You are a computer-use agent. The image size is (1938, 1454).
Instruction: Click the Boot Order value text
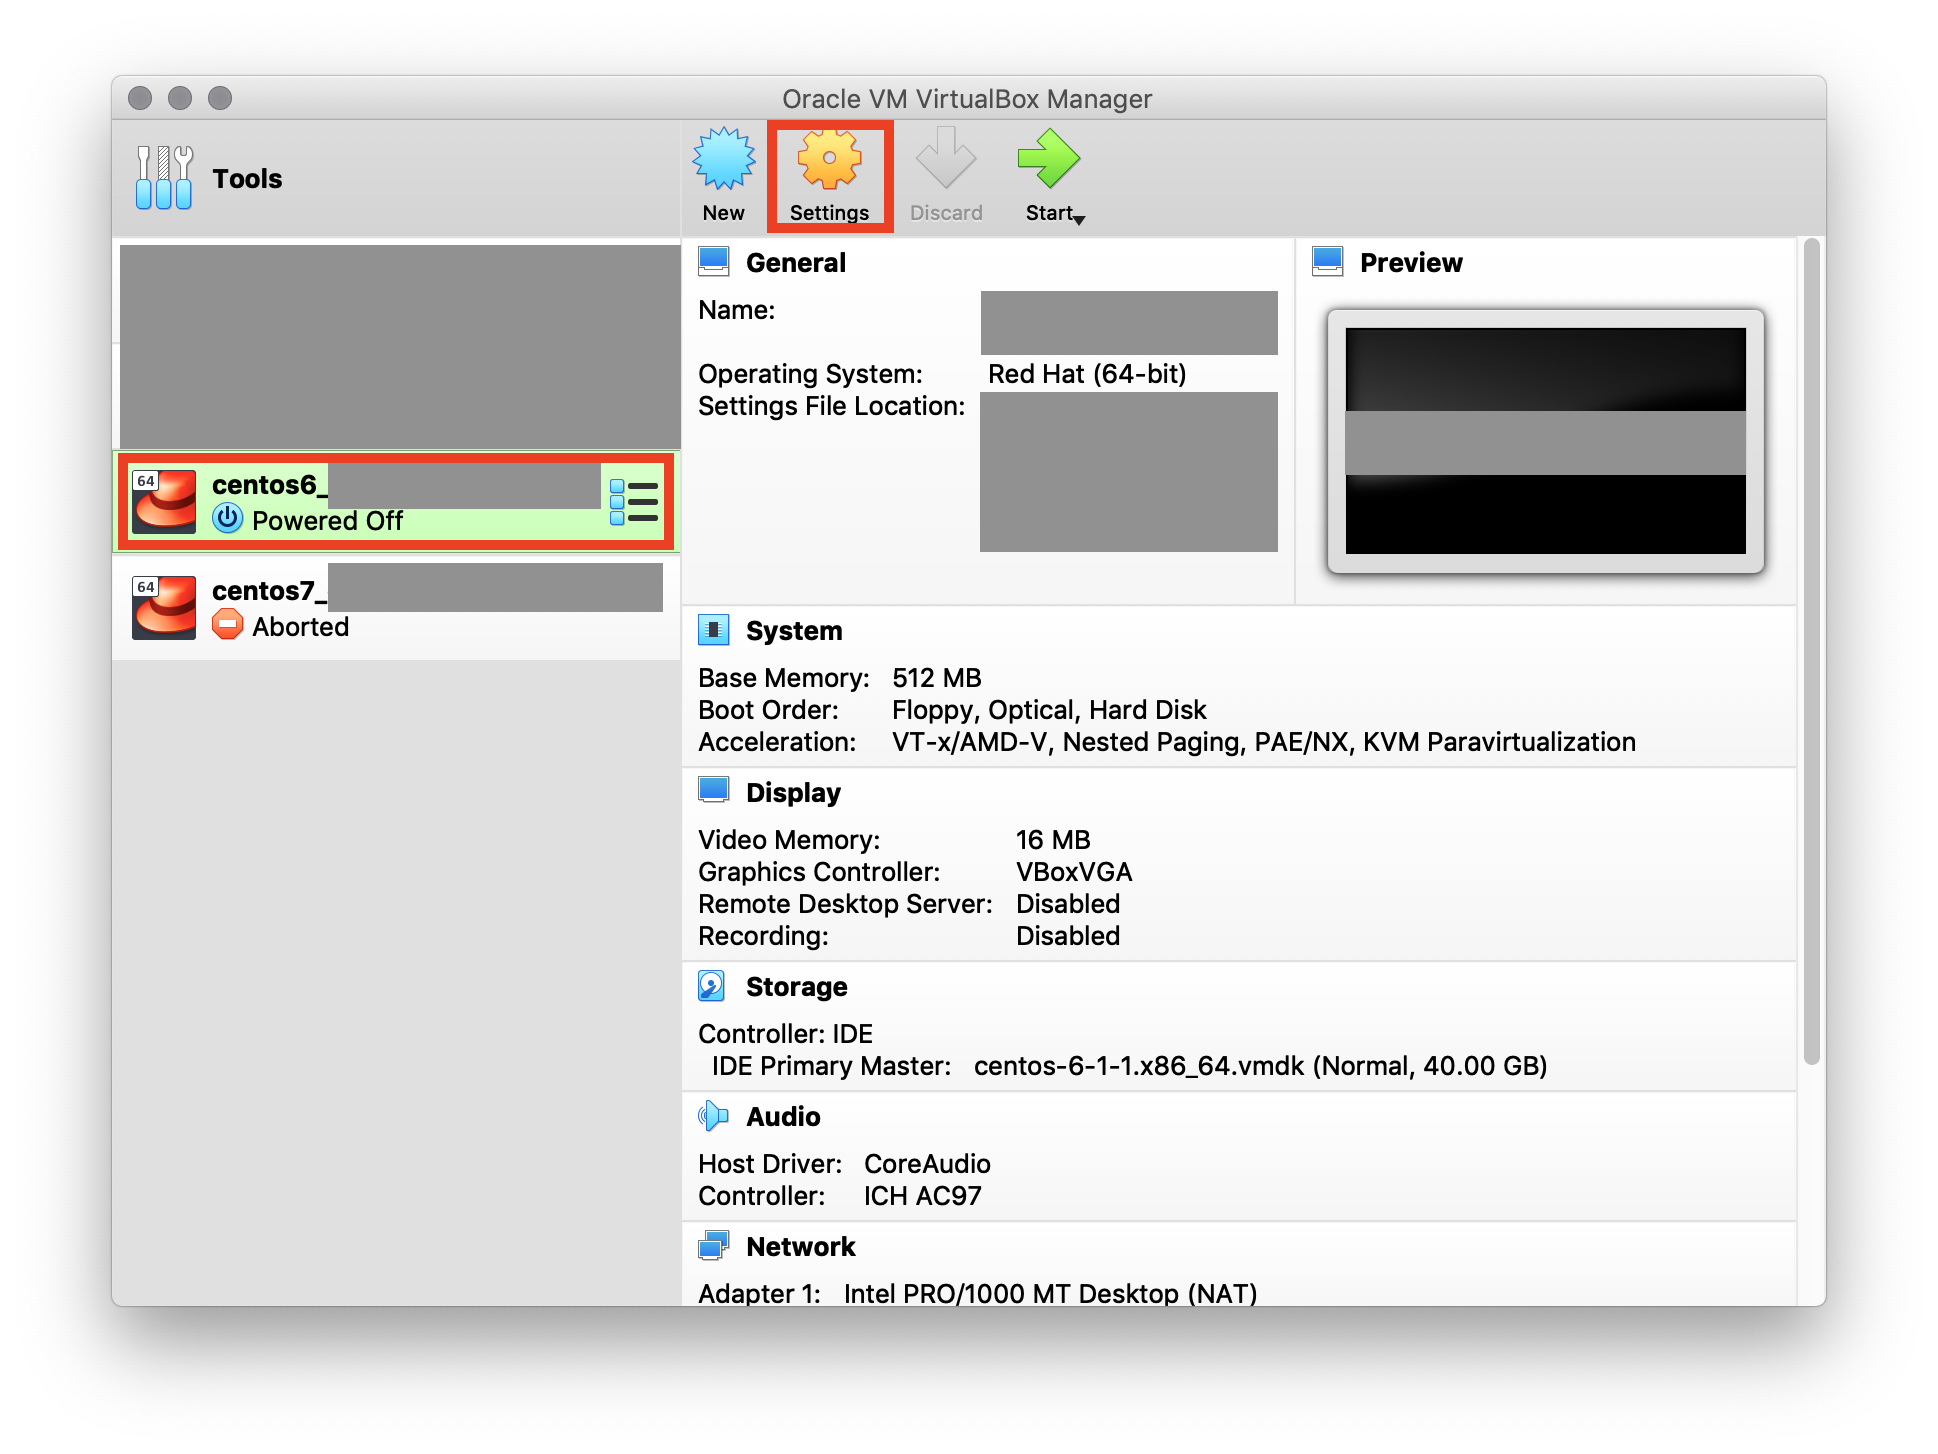(1049, 710)
